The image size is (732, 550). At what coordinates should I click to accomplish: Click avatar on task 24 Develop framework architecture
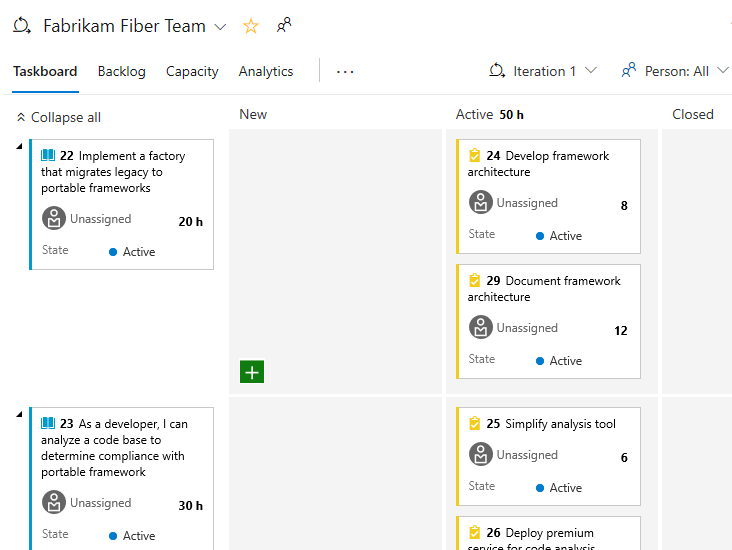pos(481,203)
